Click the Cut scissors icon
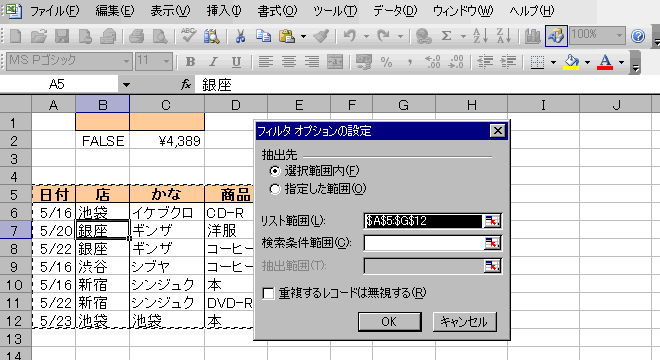The width and height of the screenshot is (660, 360). coord(240,36)
